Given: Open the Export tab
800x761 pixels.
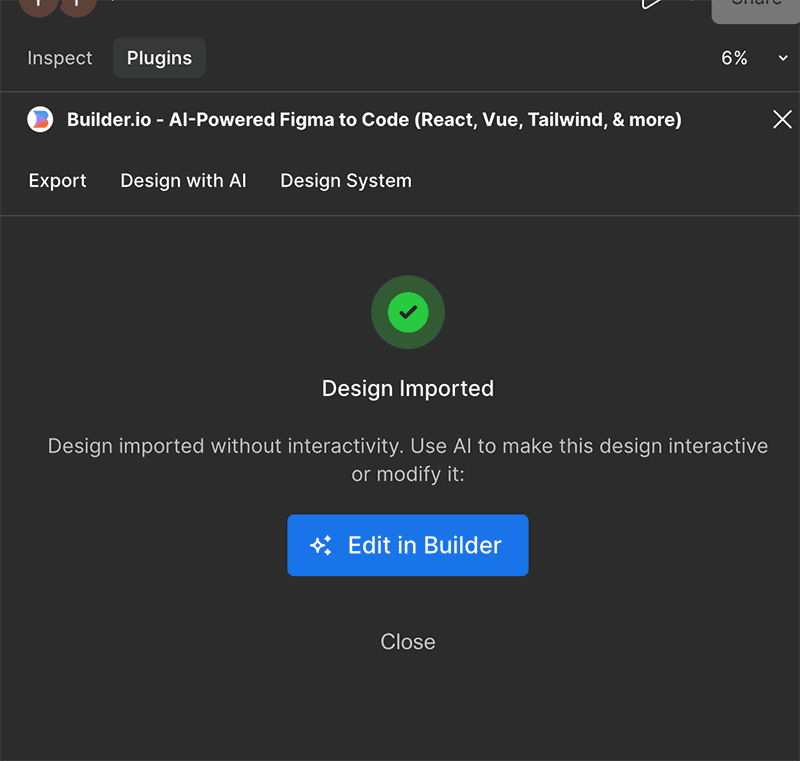Looking at the screenshot, I should 57,181.
